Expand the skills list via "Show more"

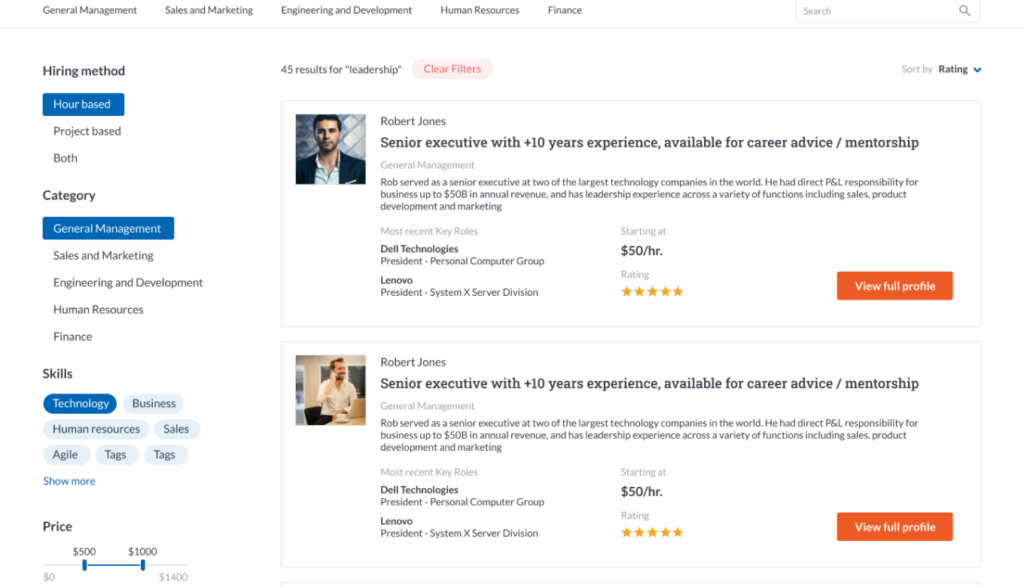(68, 480)
